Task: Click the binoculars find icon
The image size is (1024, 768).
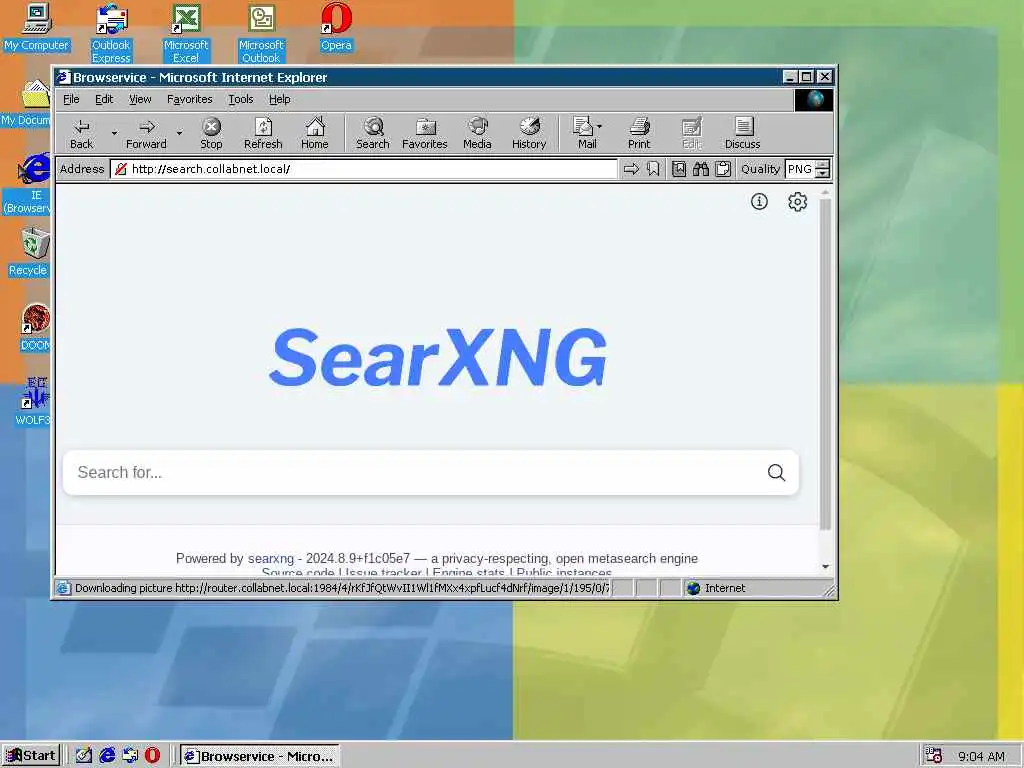Action: (x=701, y=169)
